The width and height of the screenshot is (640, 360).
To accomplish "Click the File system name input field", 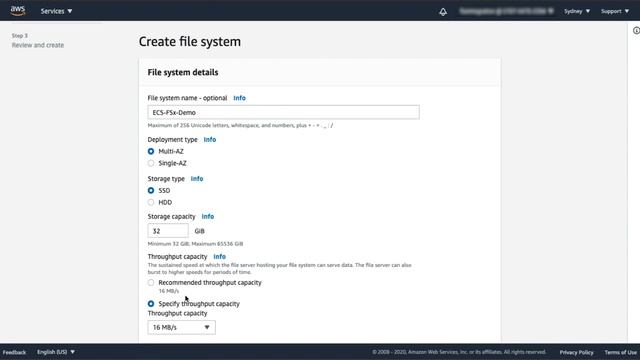I will (x=283, y=112).
